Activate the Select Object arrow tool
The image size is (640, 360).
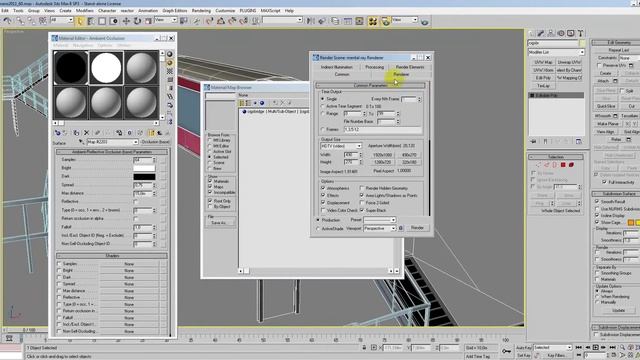(x=80, y=20)
